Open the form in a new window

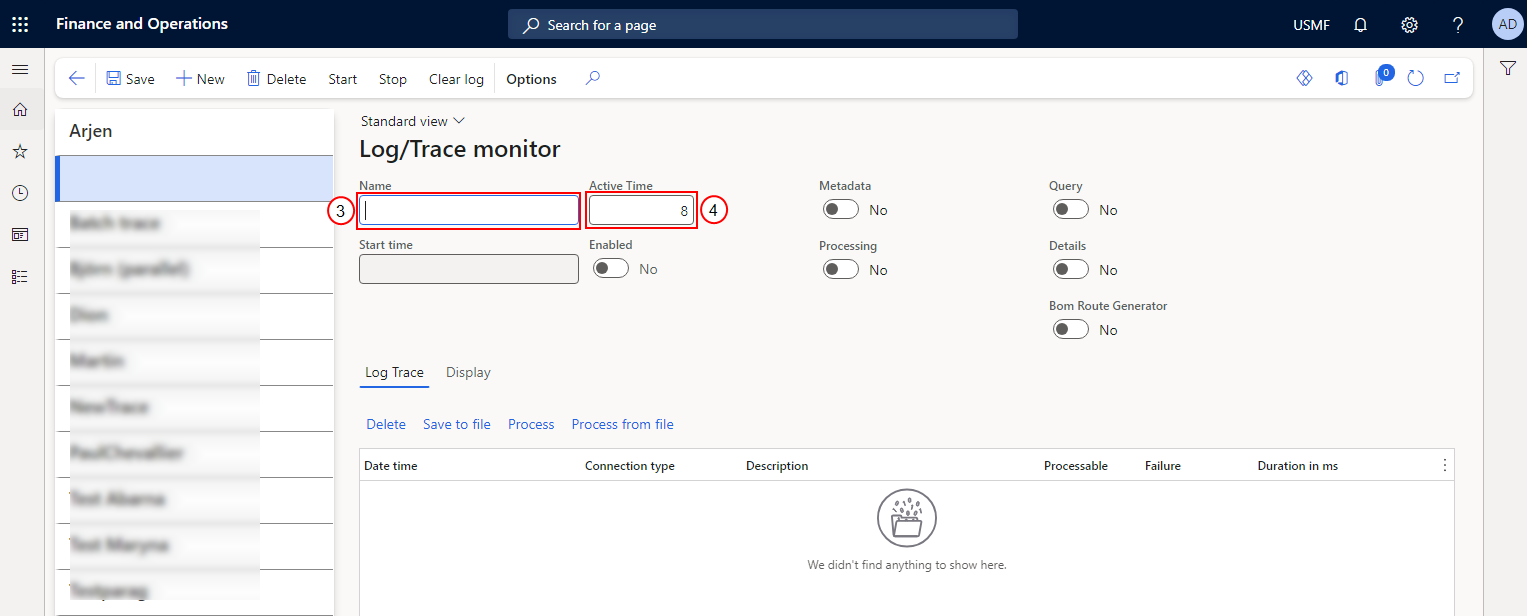[1452, 78]
